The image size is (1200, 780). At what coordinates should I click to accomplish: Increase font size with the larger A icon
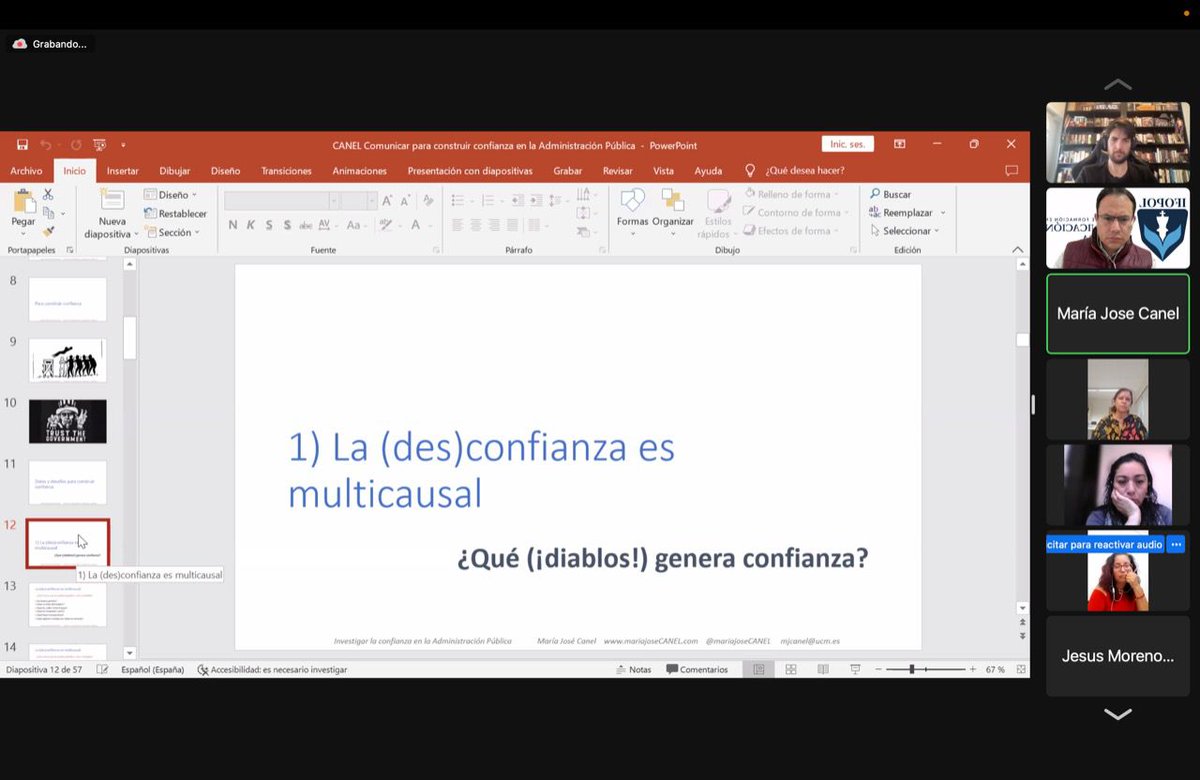(x=387, y=201)
